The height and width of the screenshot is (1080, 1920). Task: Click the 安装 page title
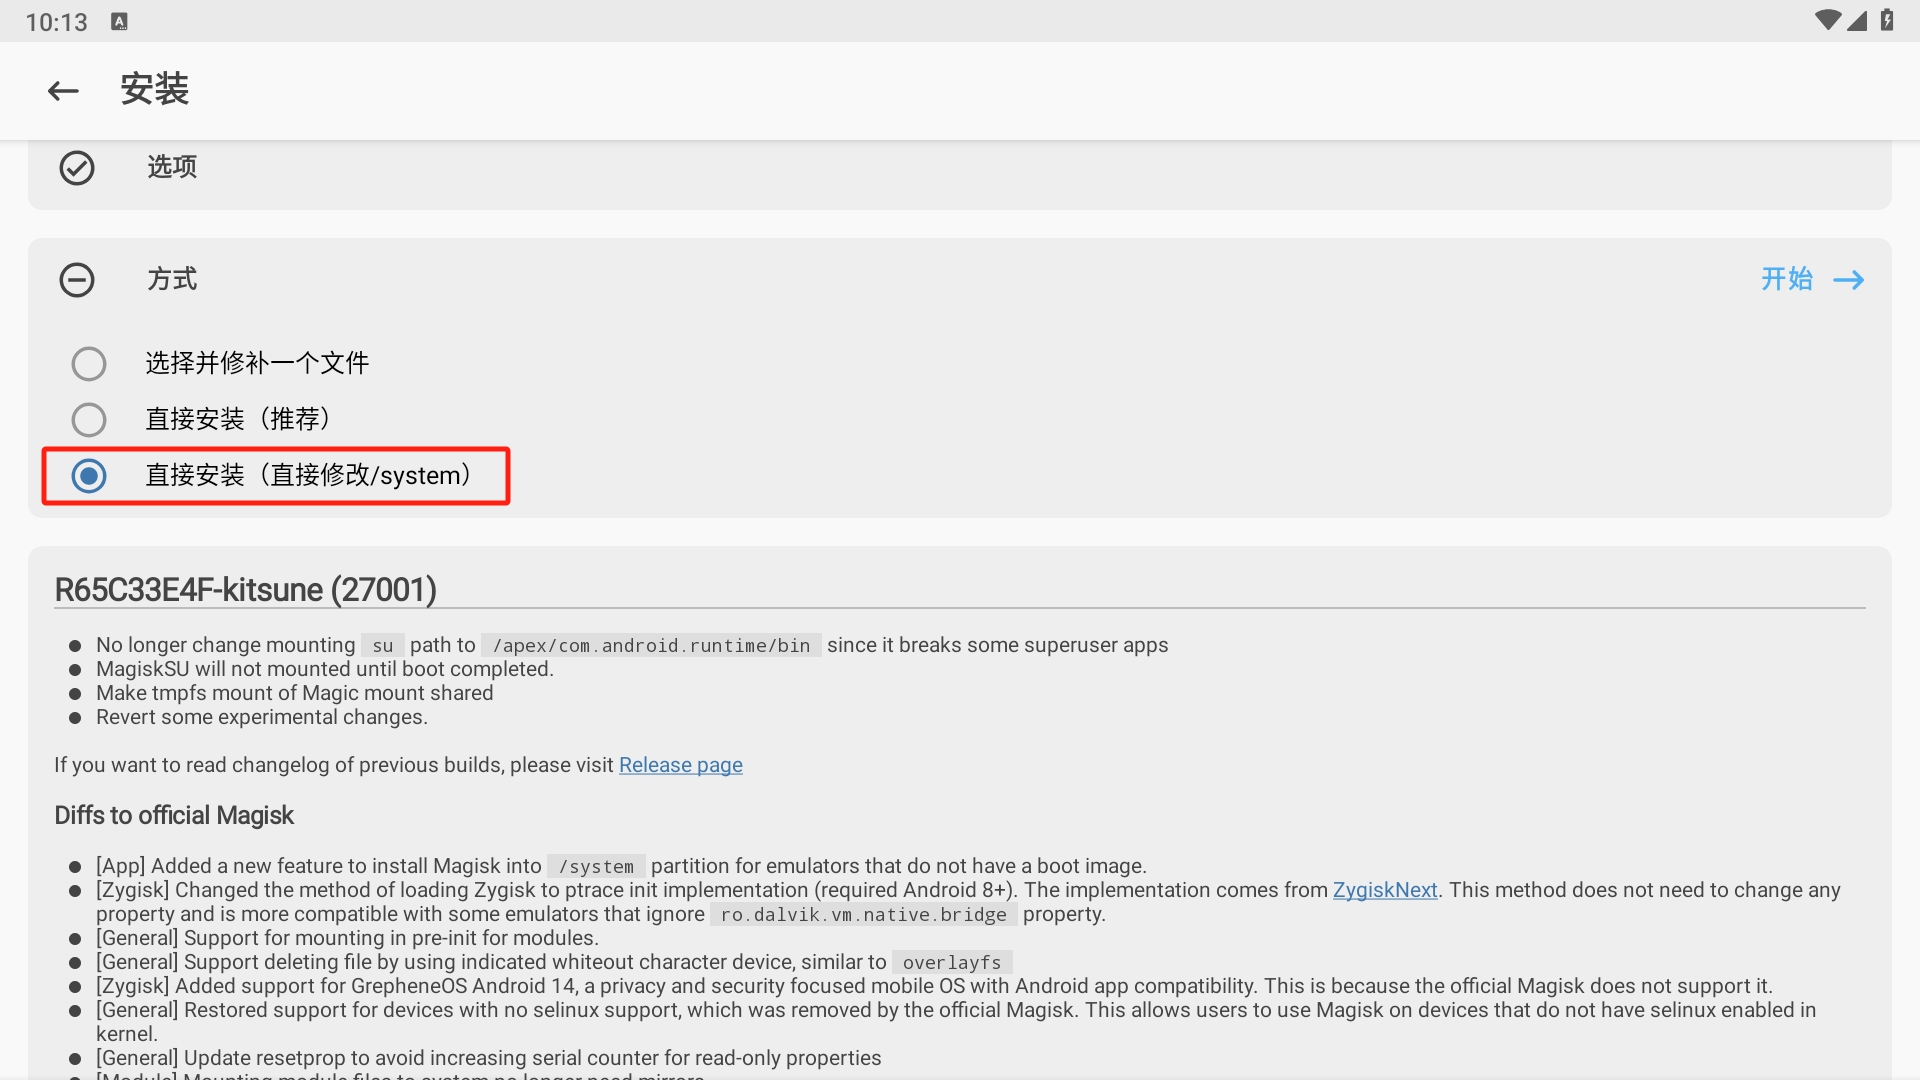coord(155,89)
